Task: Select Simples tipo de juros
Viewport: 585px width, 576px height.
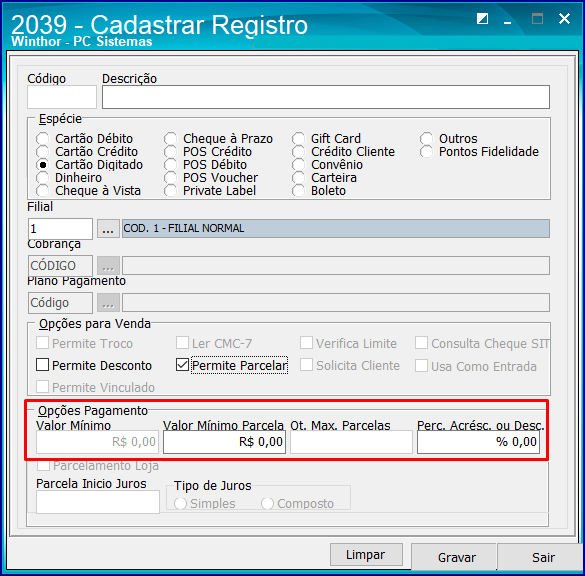Action: [181, 504]
